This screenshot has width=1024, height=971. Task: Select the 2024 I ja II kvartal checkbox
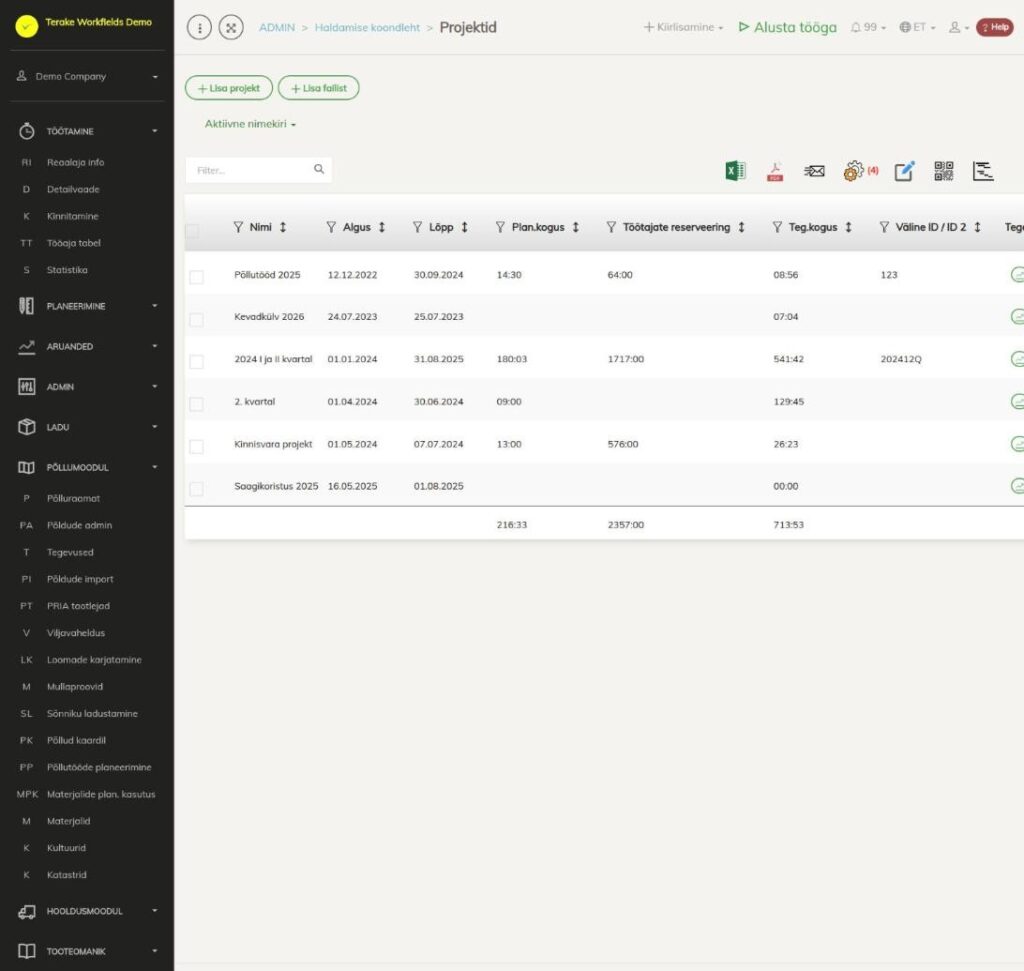point(197,362)
